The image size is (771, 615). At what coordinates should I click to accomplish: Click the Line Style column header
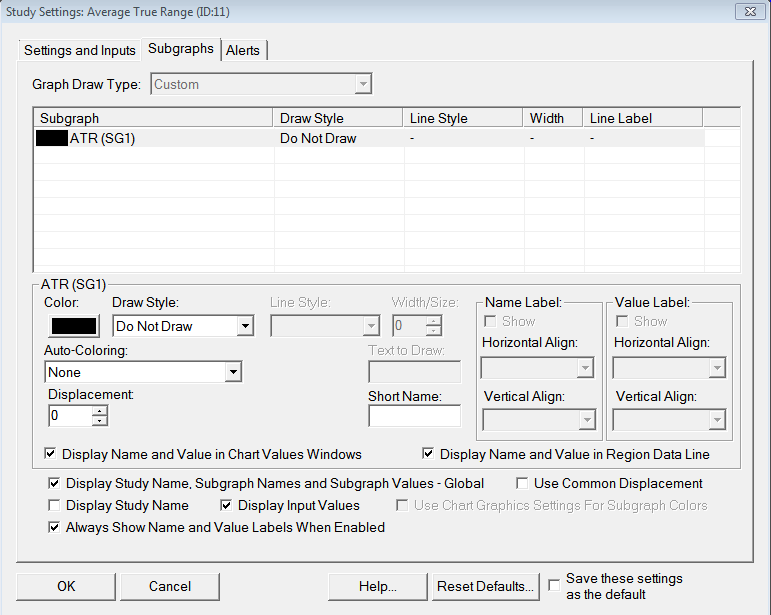coord(463,118)
